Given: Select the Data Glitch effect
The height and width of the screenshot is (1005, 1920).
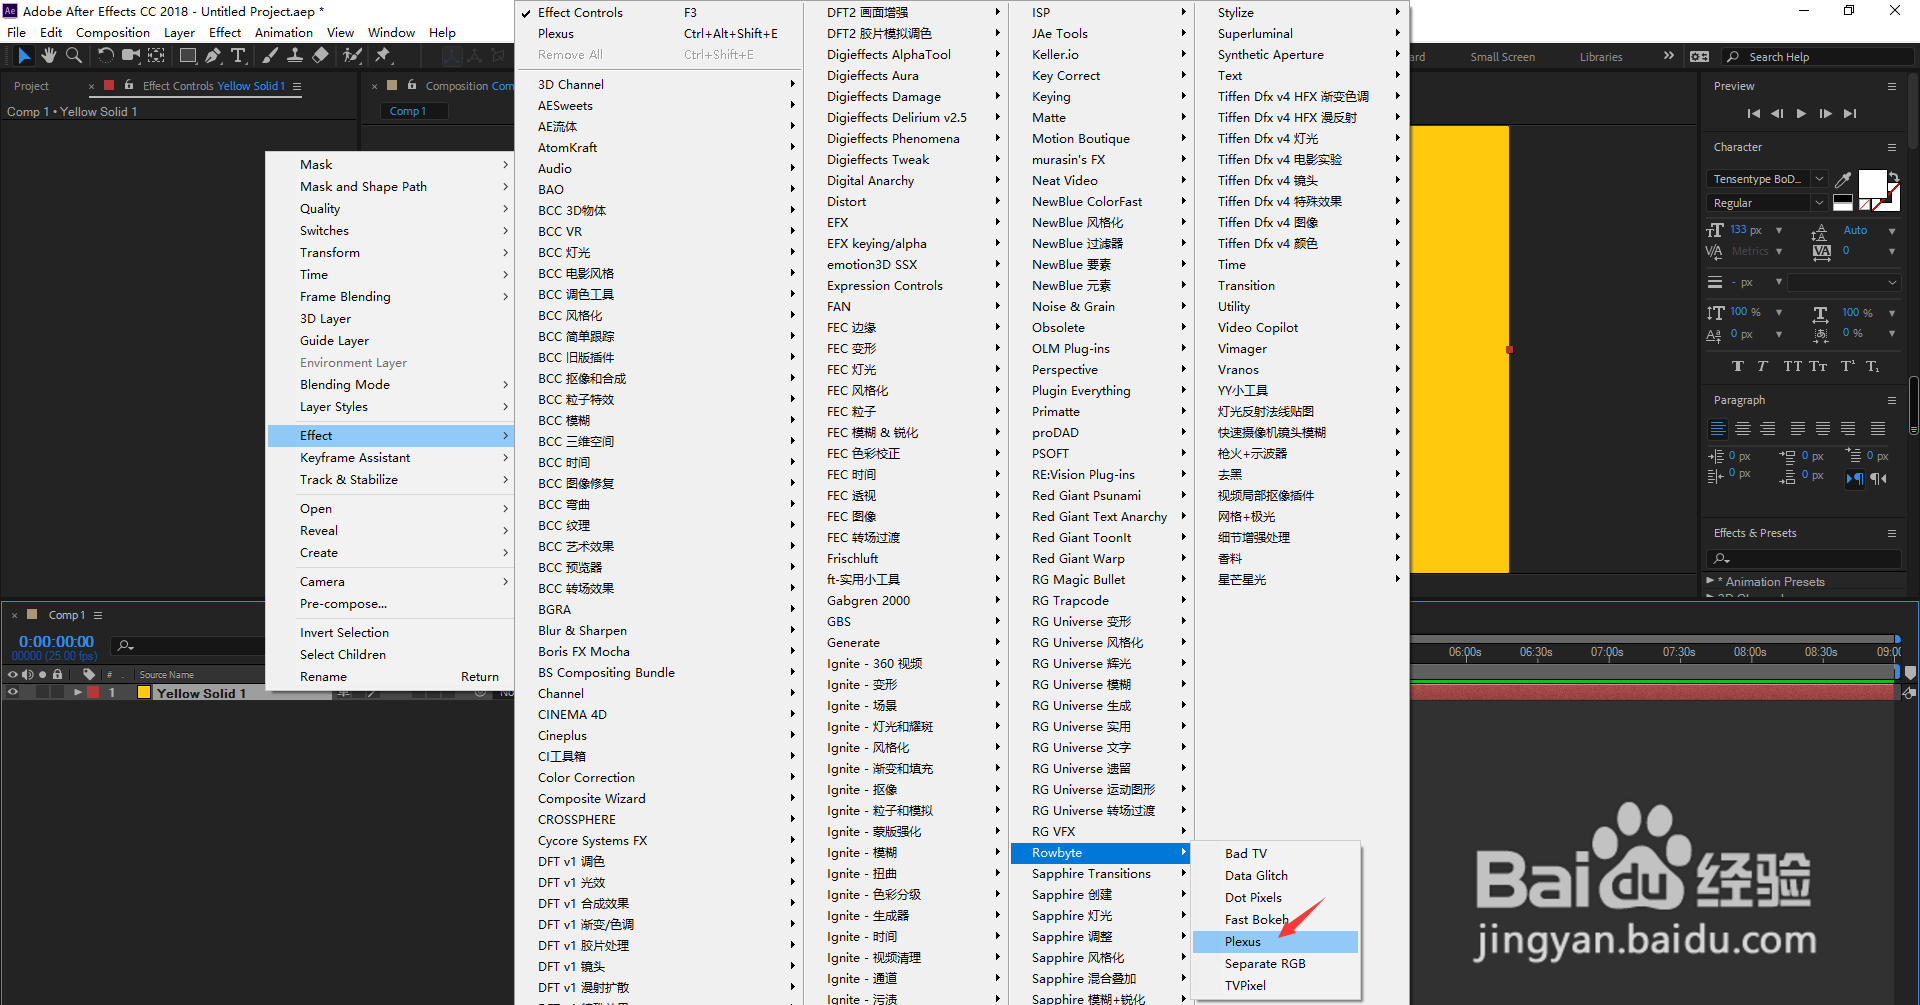Looking at the screenshot, I should coord(1276,875).
